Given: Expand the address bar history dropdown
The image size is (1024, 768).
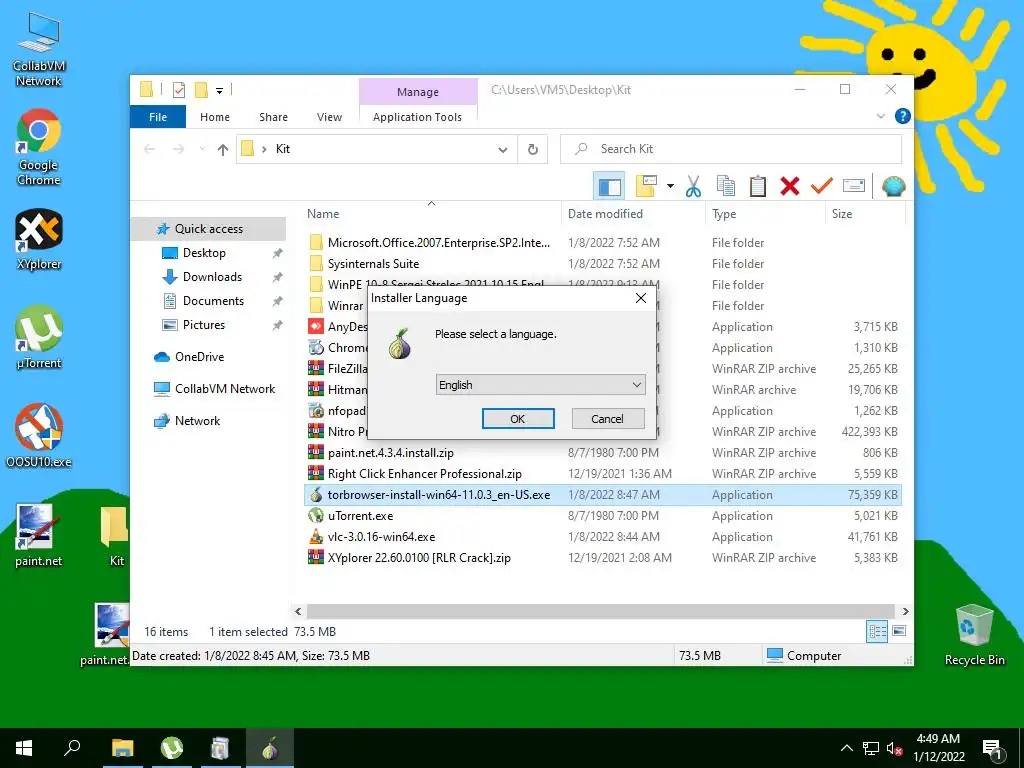Looking at the screenshot, I should (503, 150).
